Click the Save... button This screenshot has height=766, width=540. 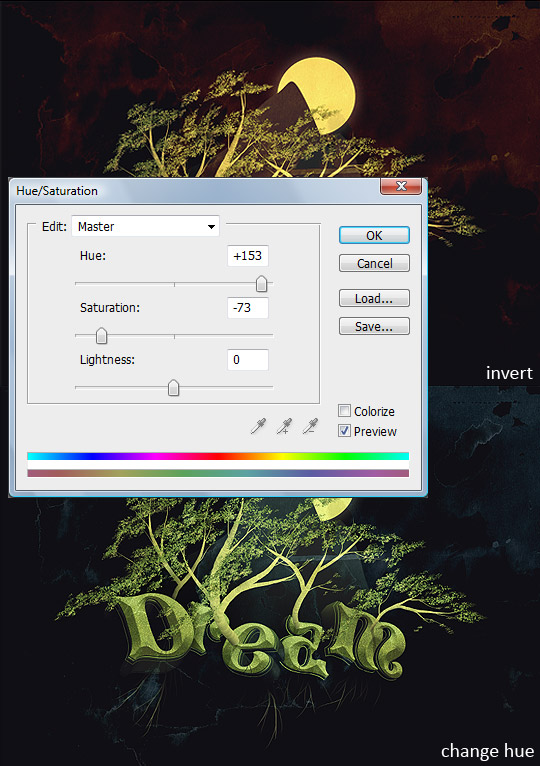click(x=374, y=326)
